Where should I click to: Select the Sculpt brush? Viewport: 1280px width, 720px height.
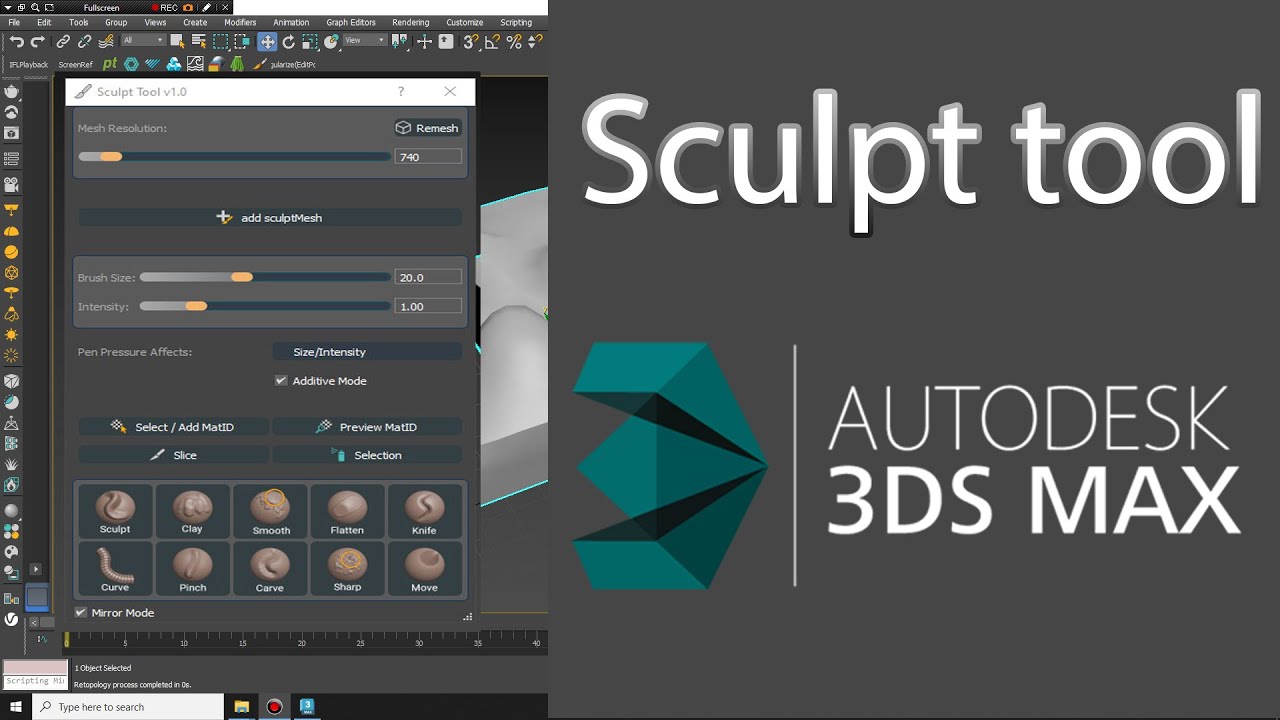[115, 512]
